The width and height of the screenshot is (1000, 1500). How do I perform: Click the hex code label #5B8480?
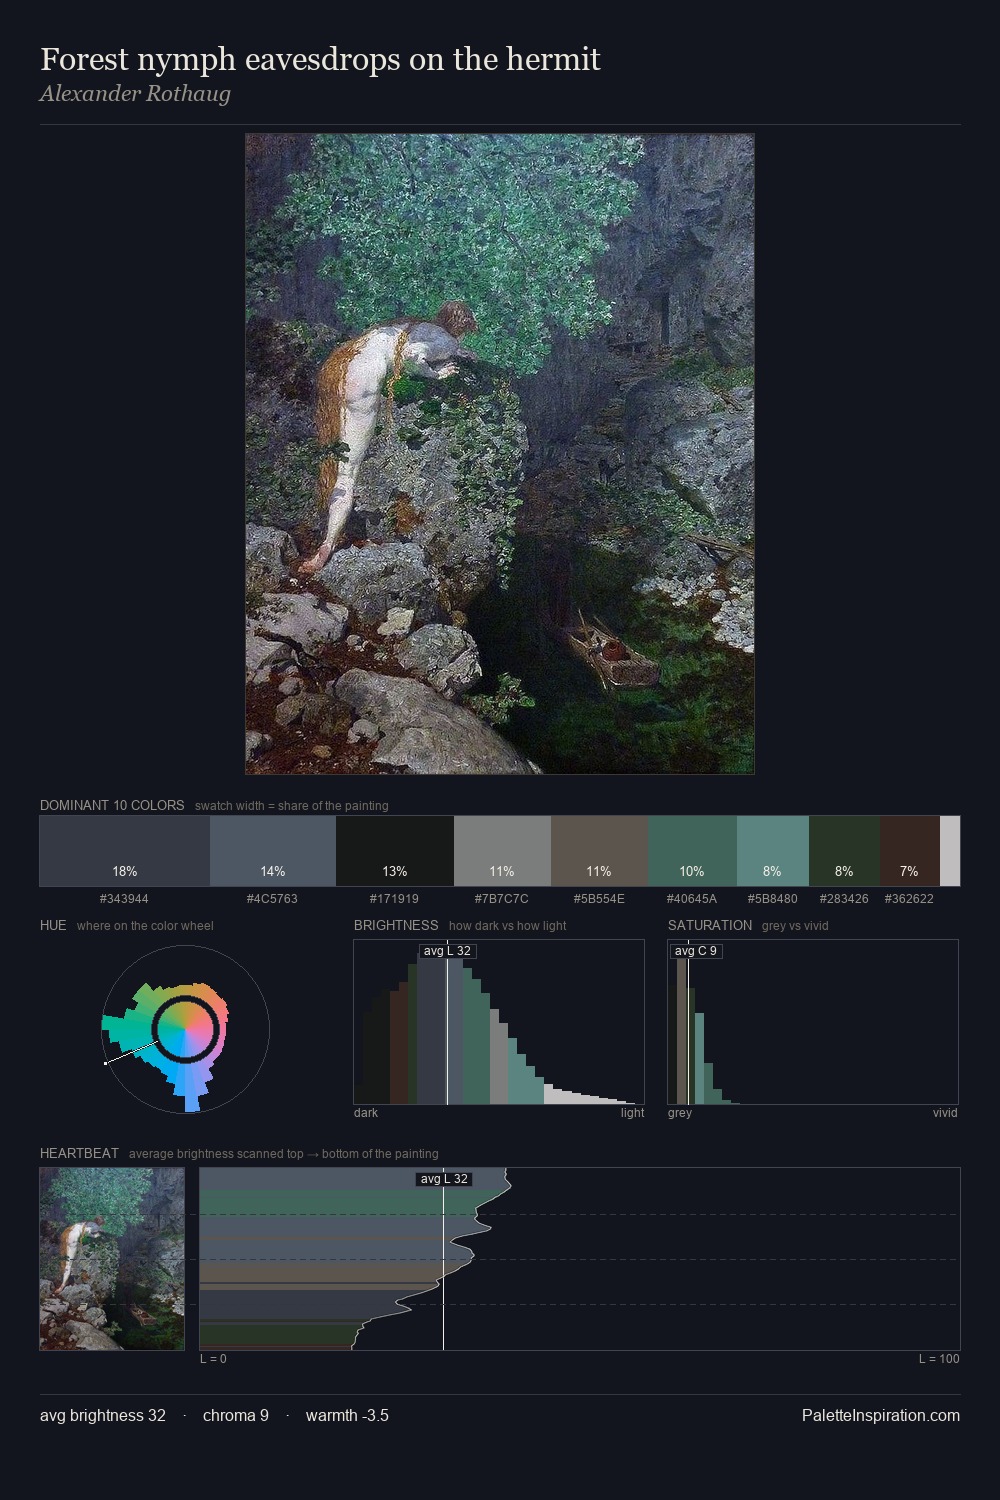tap(772, 899)
